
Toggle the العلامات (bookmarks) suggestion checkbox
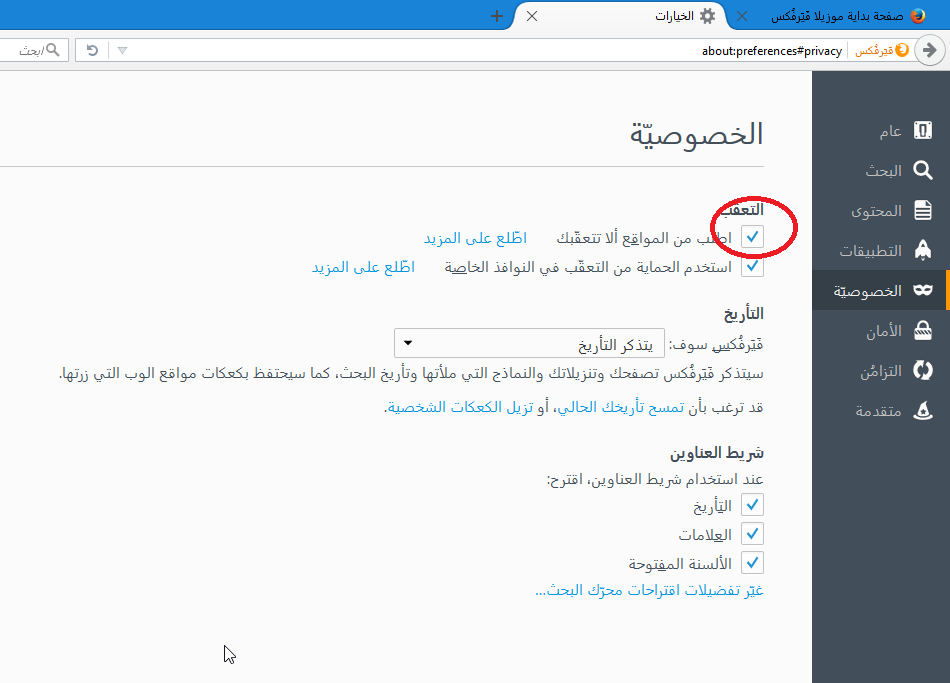(x=752, y=534)
